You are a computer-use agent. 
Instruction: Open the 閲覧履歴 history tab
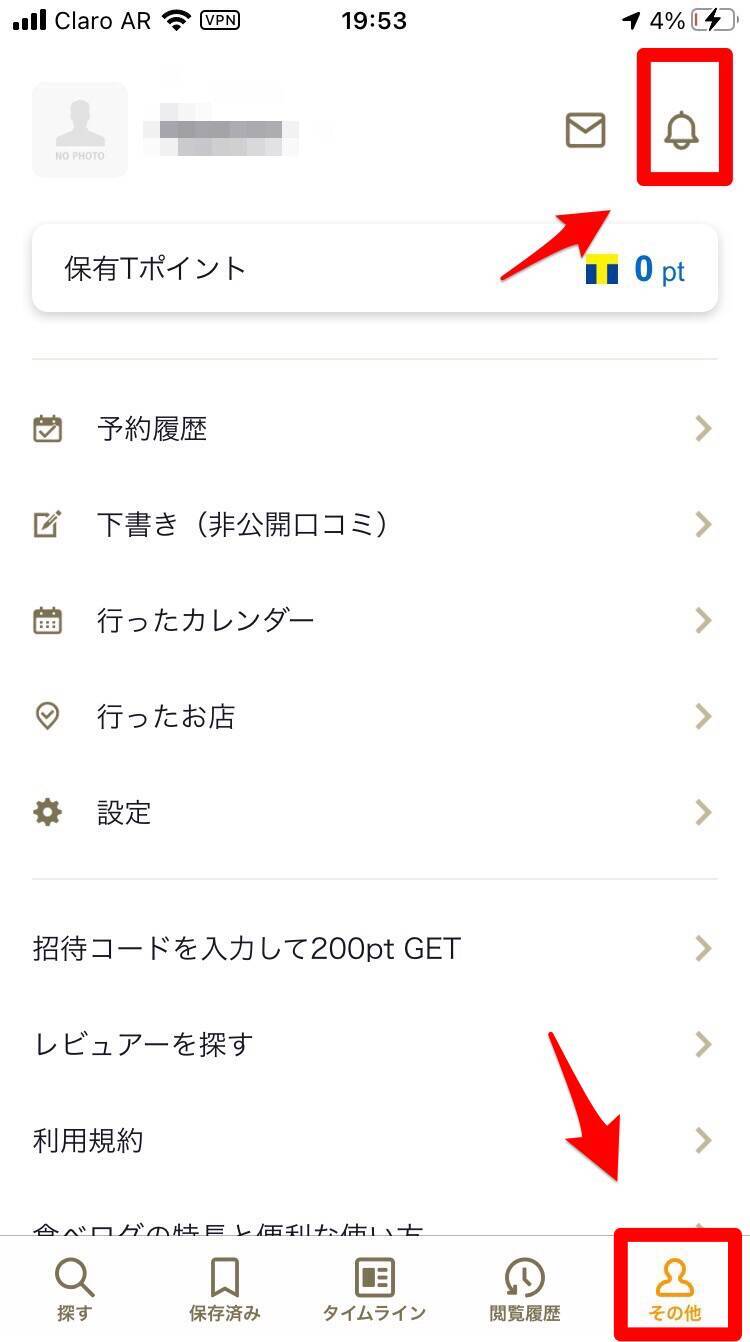524,1288
